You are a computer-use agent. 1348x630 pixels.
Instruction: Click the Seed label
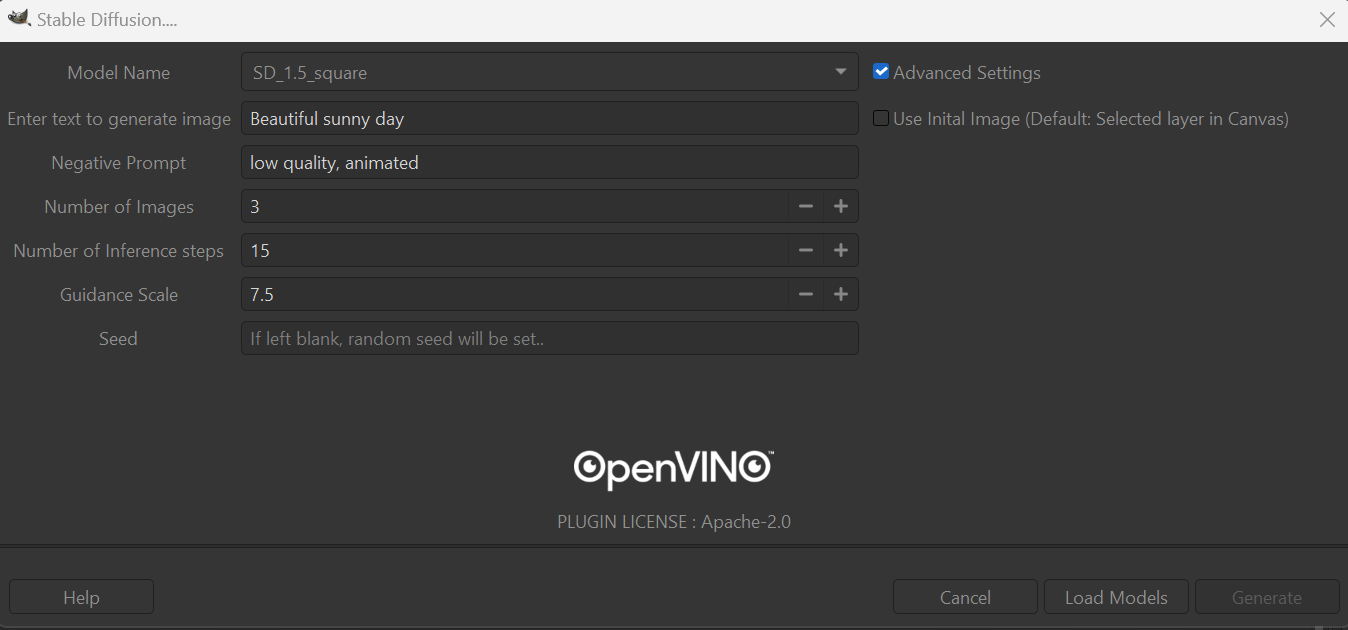point(118,339)
